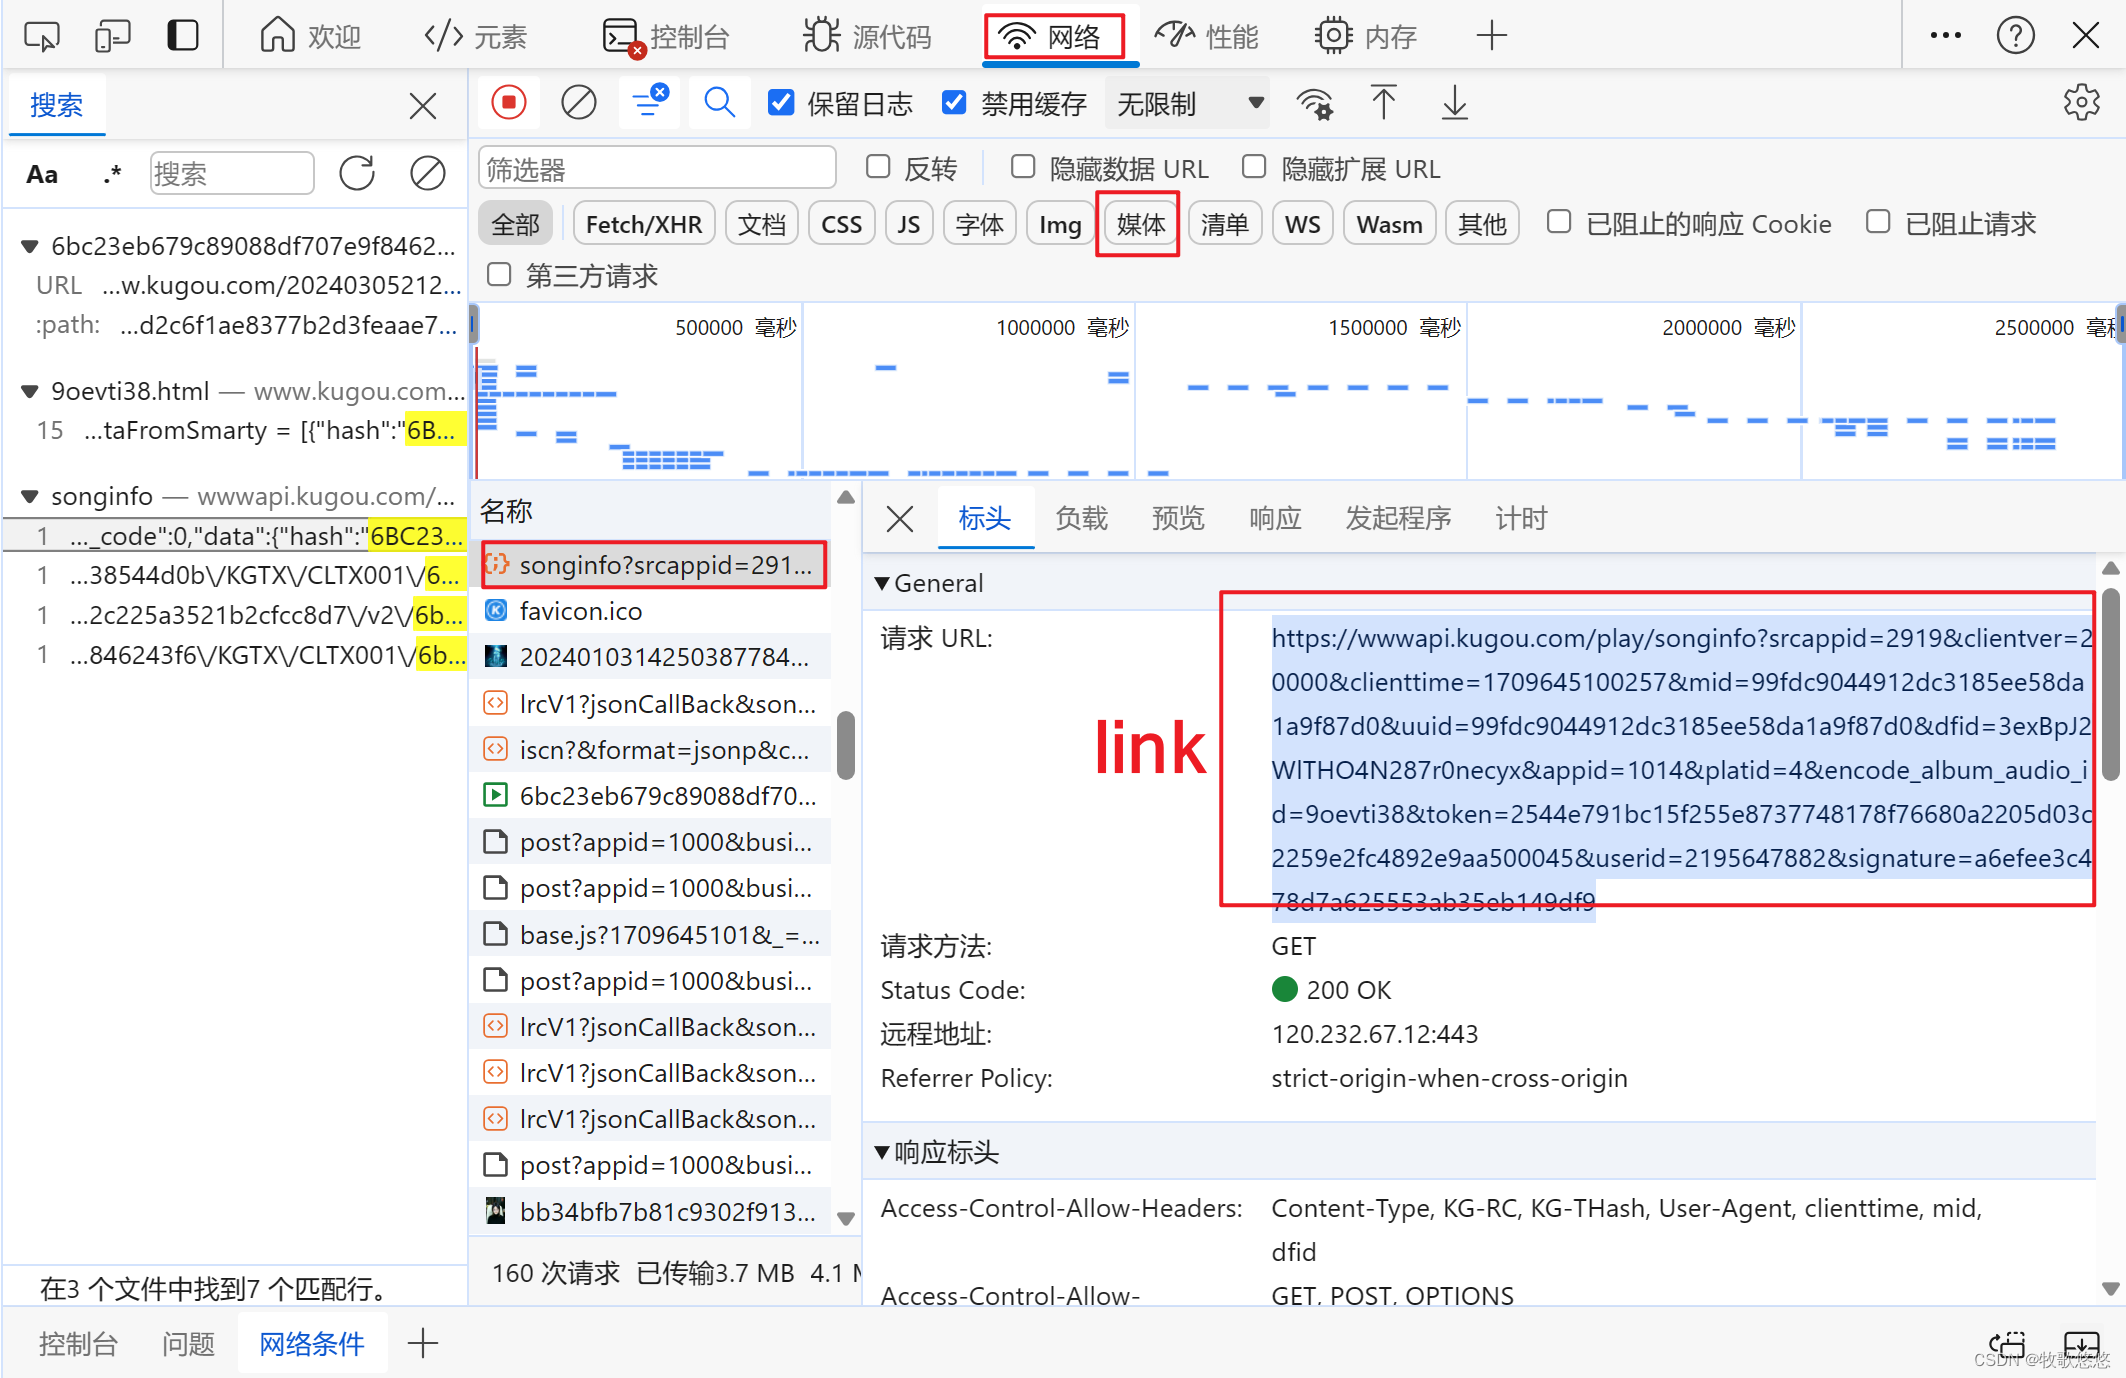Image resolution: width=2126 pixels, height=1378 pixels.
Task: Open network settings gear
Action: coord(2081,102)
